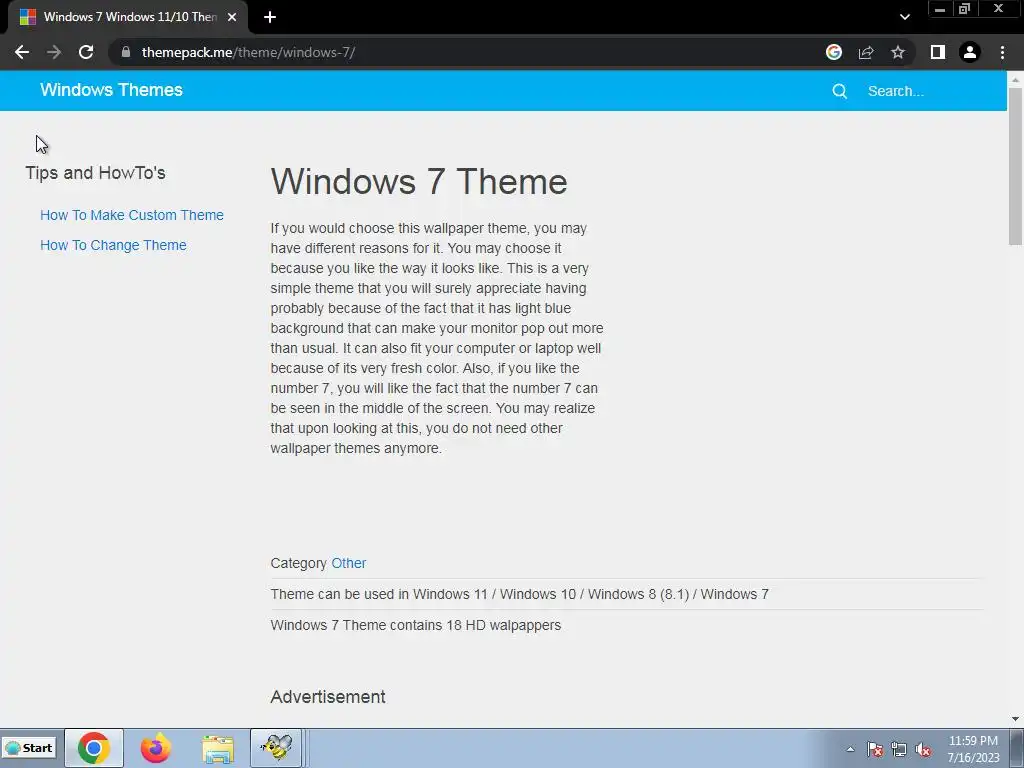The height and width of the screenshot is (768, 1024).
Task: Open the Other category link
Action: tap(349, 563)
